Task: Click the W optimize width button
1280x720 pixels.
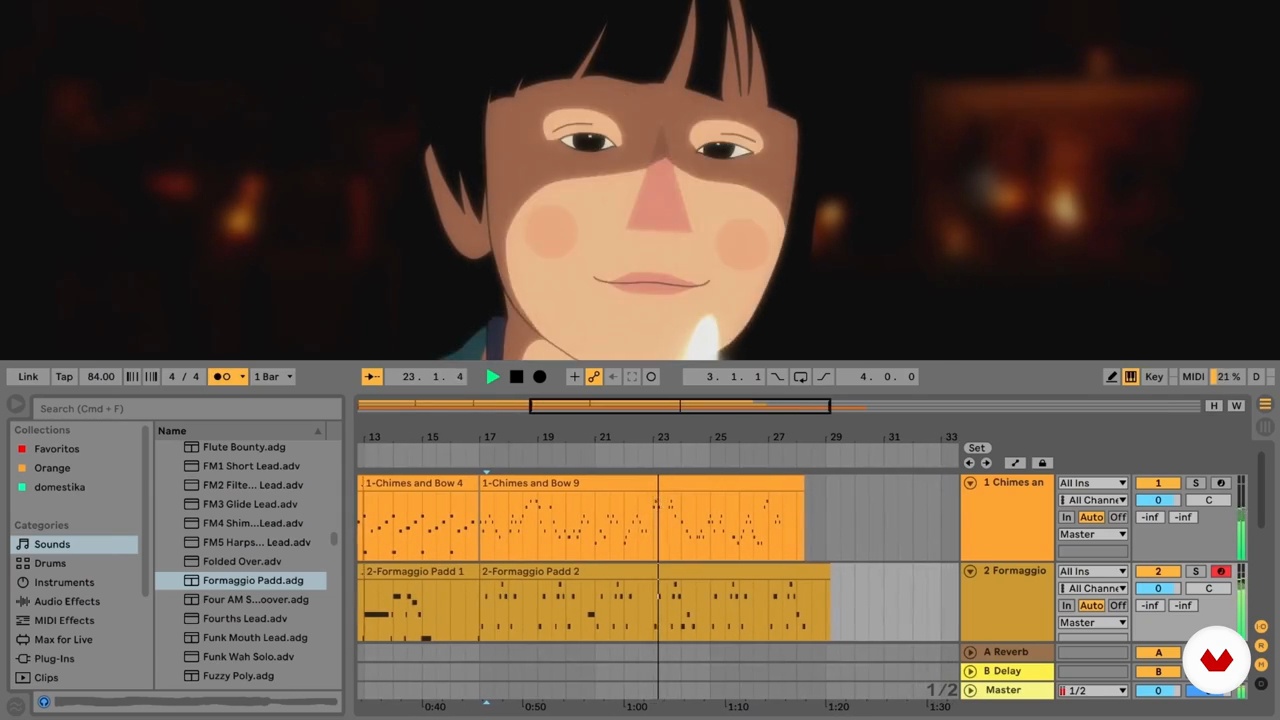Action: (1236, 406)
